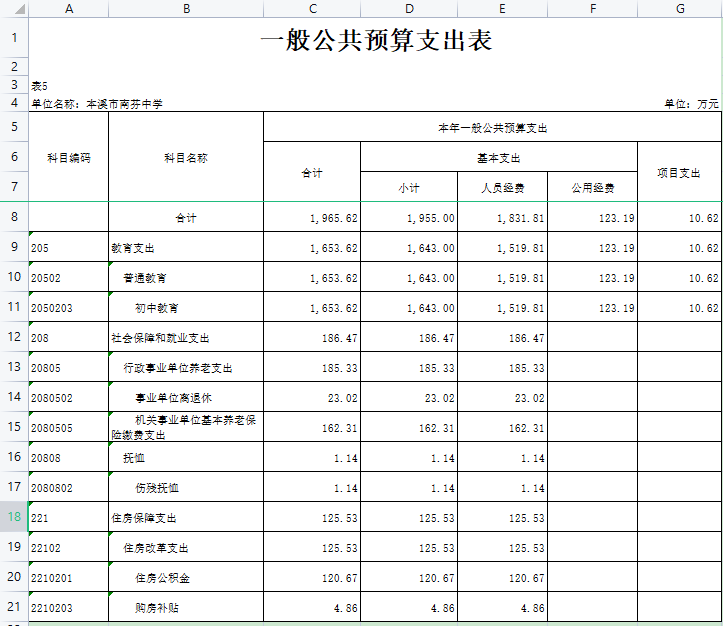
Task: Click the code cell 20502
Action: pos(69,278)
